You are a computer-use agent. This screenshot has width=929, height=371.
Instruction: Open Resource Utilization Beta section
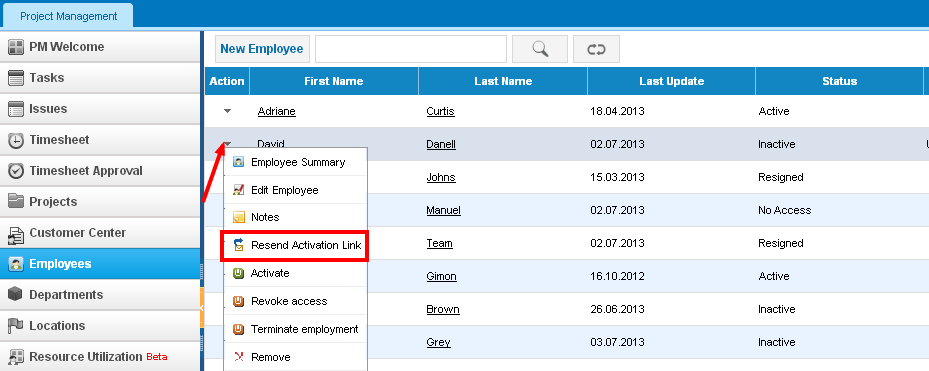(100, 357)
